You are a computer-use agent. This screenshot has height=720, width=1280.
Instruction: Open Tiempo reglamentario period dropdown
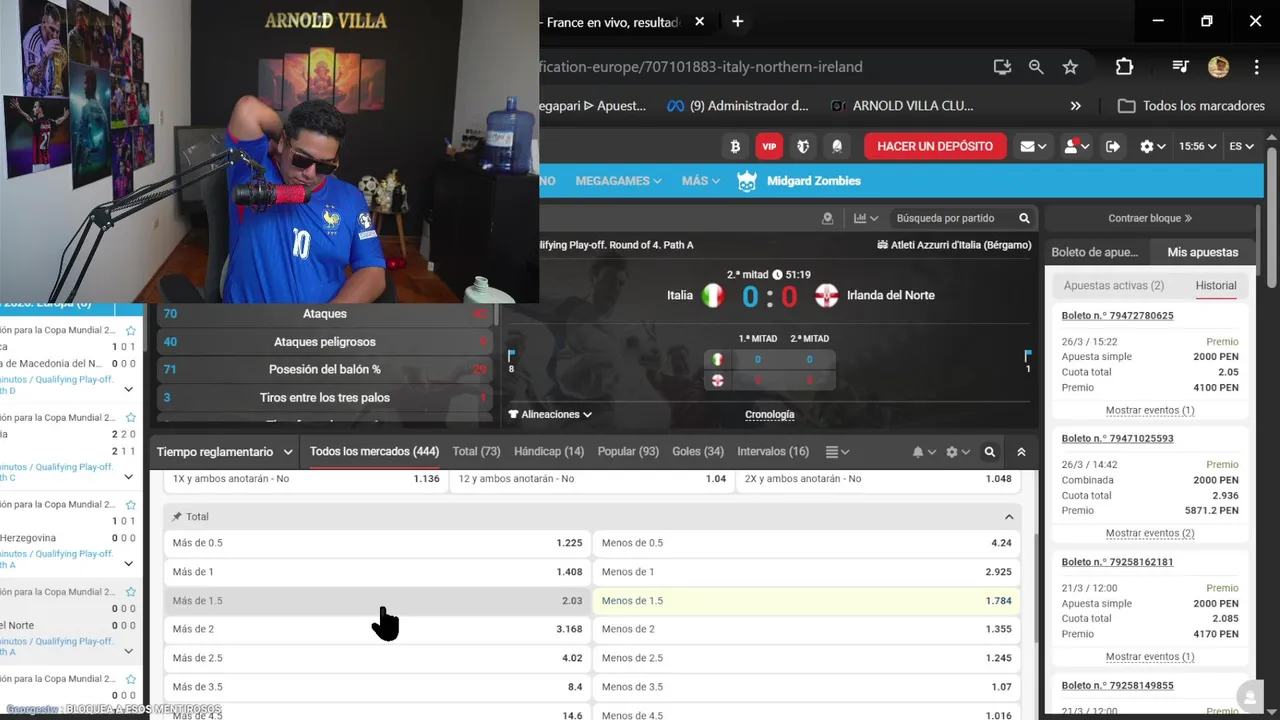pos(225,452)
